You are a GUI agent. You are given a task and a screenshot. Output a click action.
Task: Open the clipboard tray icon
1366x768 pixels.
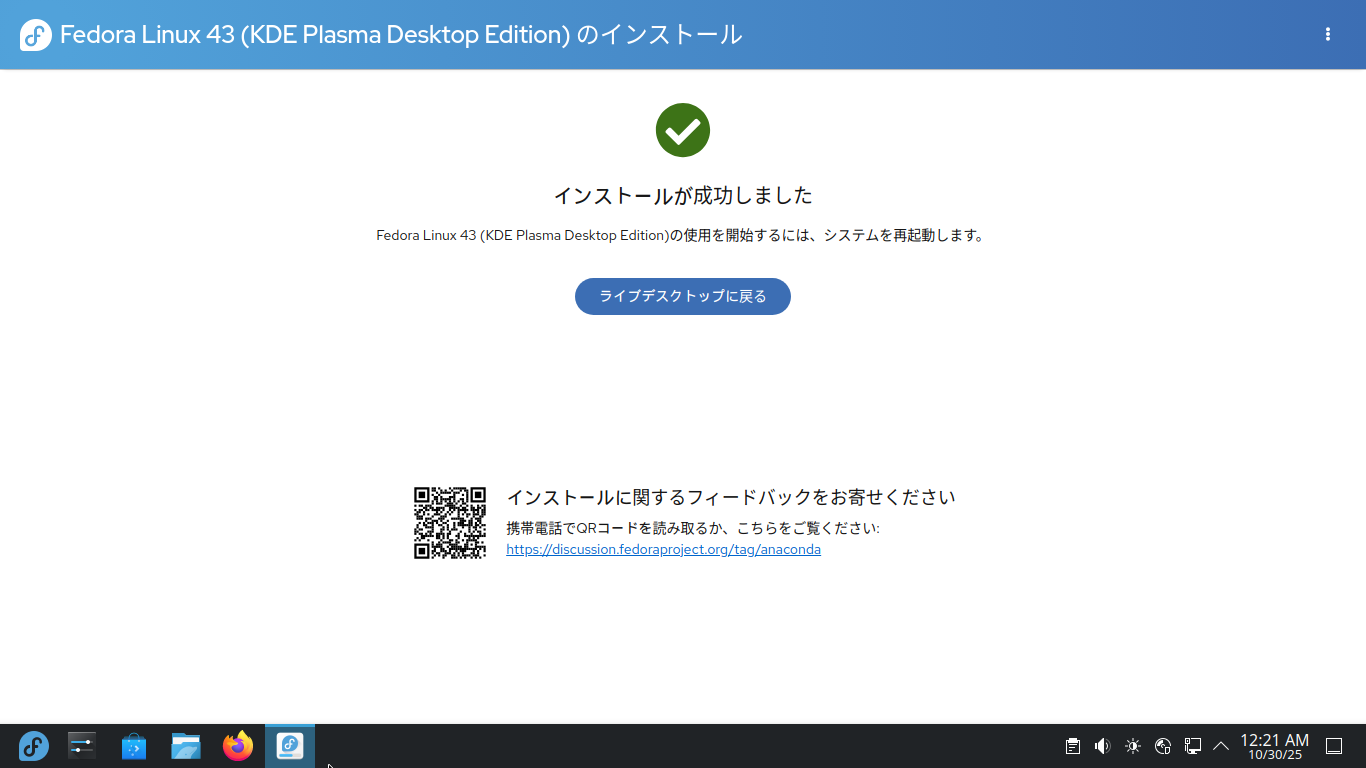(1073, 746)
